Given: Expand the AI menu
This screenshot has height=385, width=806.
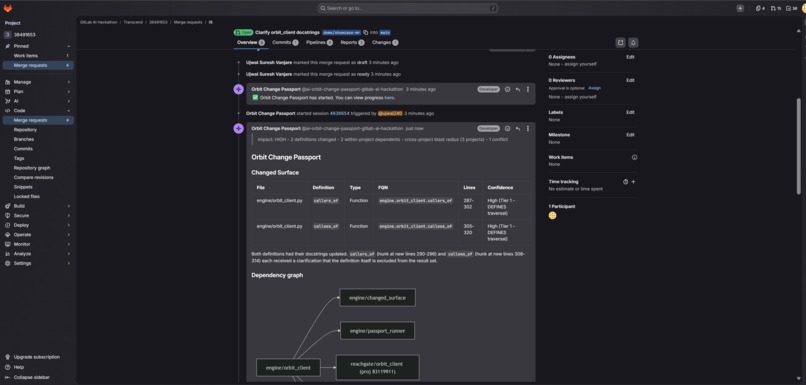Looking at the screenshot, I should coord(38,101).
